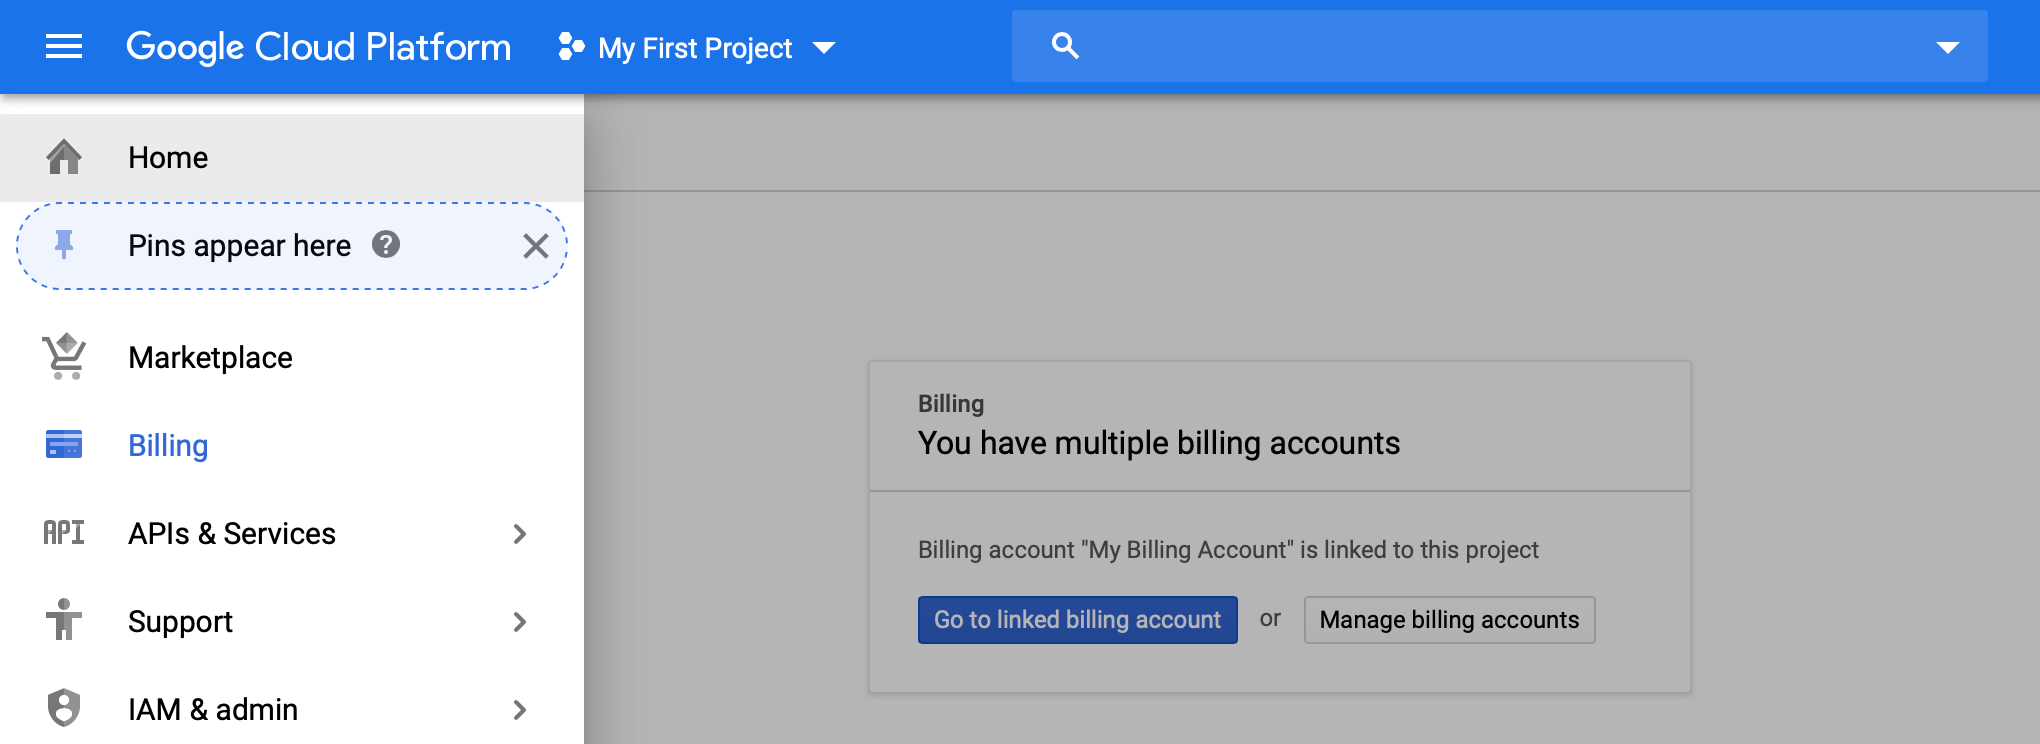Viewport: 2040px width, 744px height.
Task: Expand the search bar dropdown arrow
Action: coord(1947,47)
